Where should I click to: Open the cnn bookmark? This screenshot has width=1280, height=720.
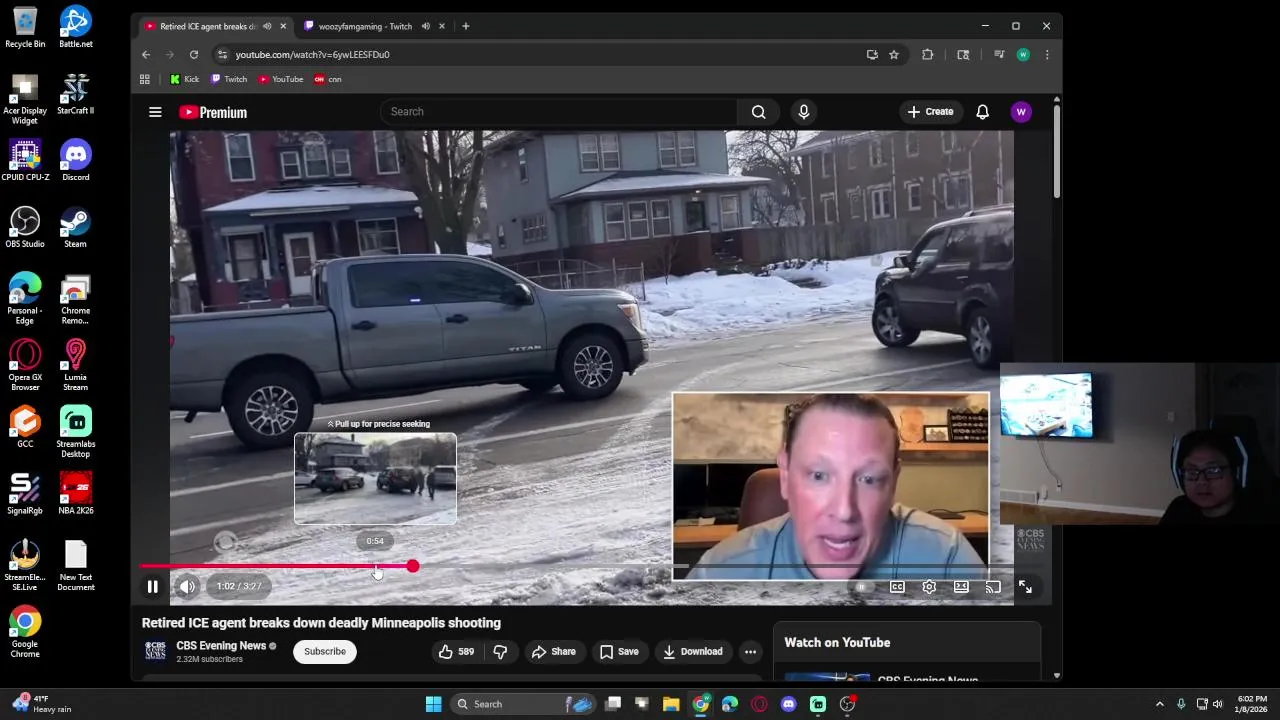tap(328, 79)
